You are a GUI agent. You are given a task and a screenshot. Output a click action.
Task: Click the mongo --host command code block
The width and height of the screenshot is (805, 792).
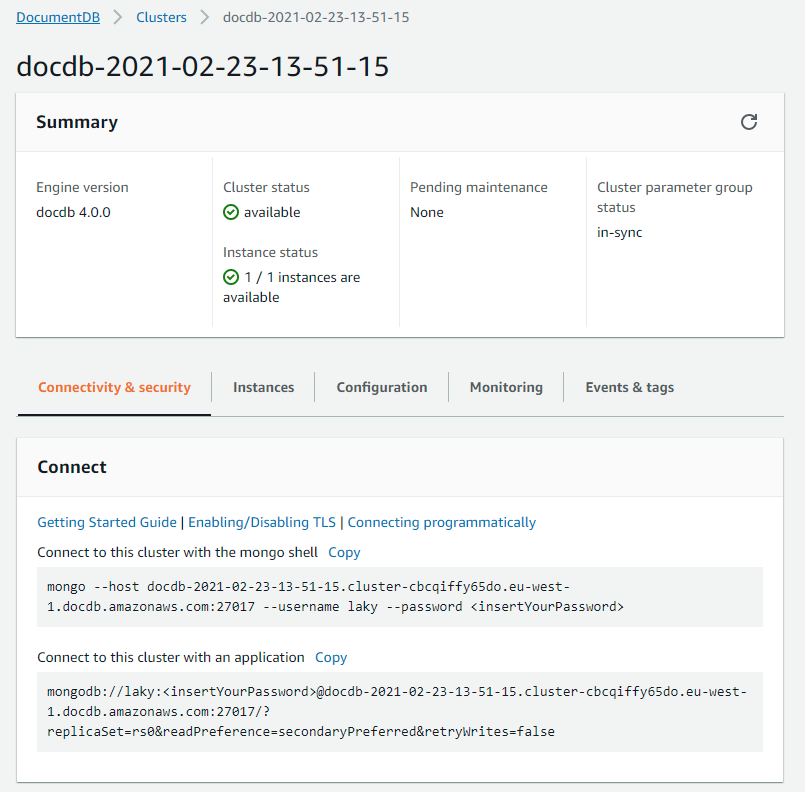click(x=400, y=597)
